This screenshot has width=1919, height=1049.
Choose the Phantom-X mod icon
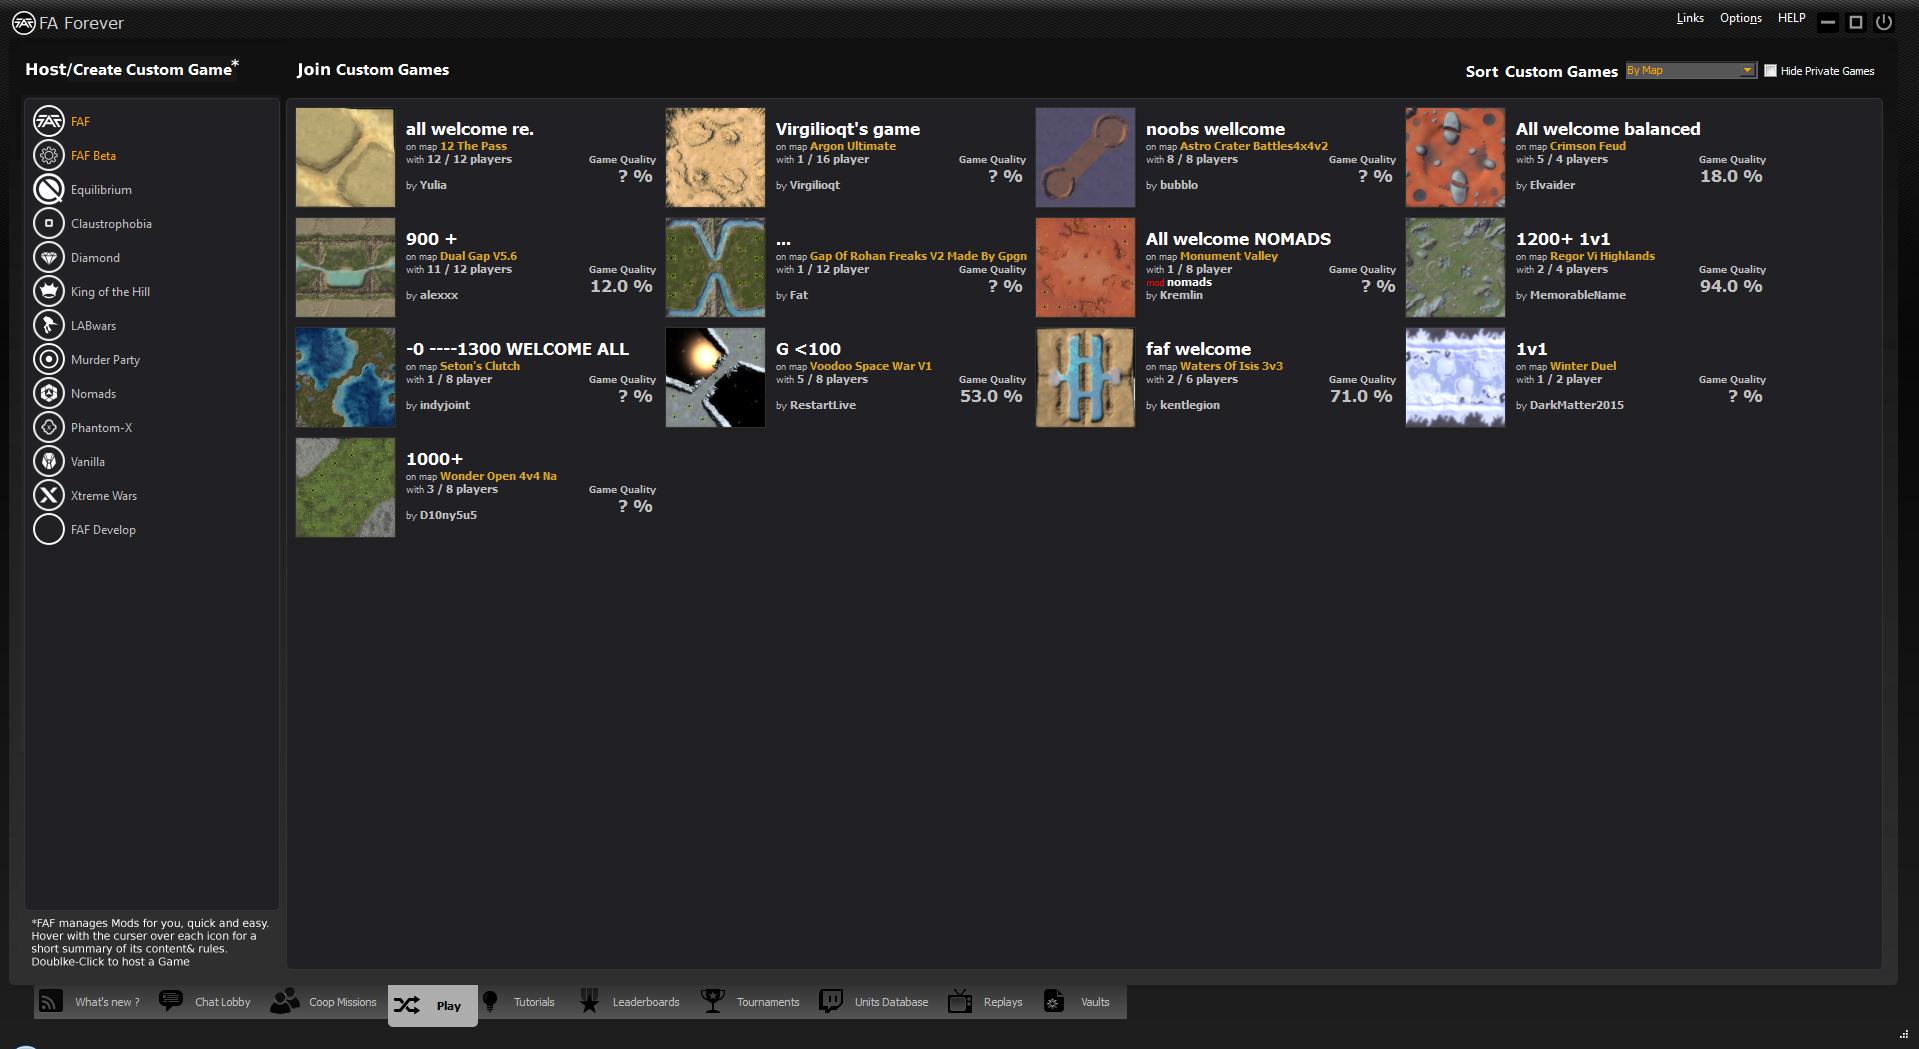(x=49, y=427)
